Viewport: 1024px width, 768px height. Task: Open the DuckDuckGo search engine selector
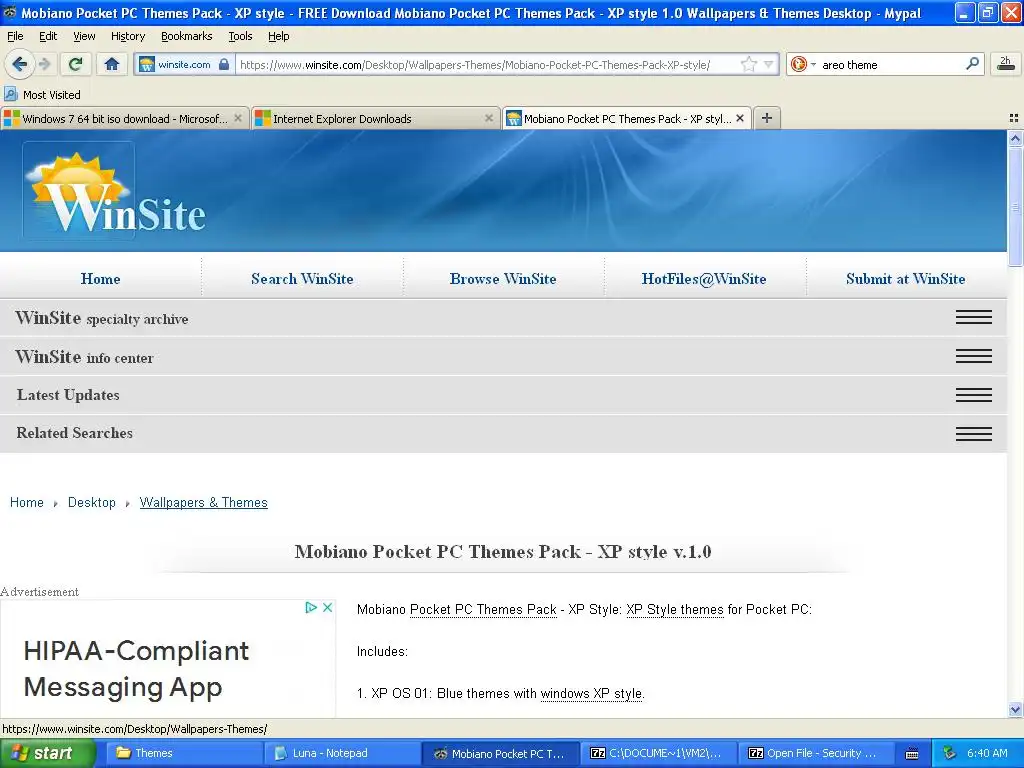(x=803, y=64)
